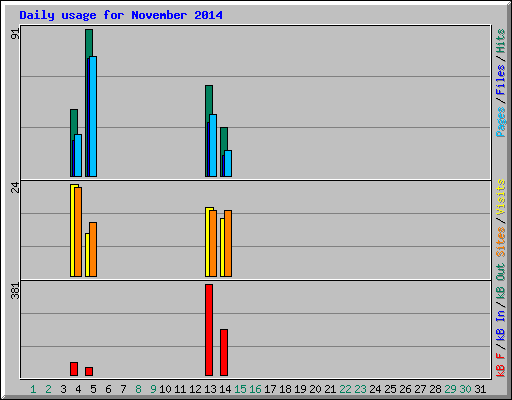The image size is (512, 400).
Task: Click day label '5' on the x-axis
Action: click(93, 389)
